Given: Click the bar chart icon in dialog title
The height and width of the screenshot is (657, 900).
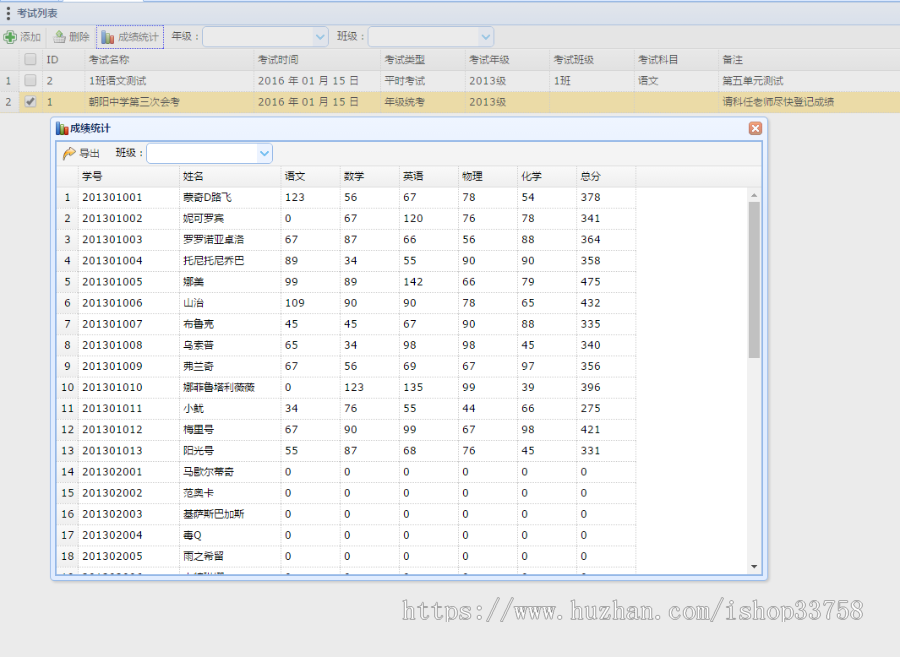Looking at the screenshot, I should click(62, 129).
